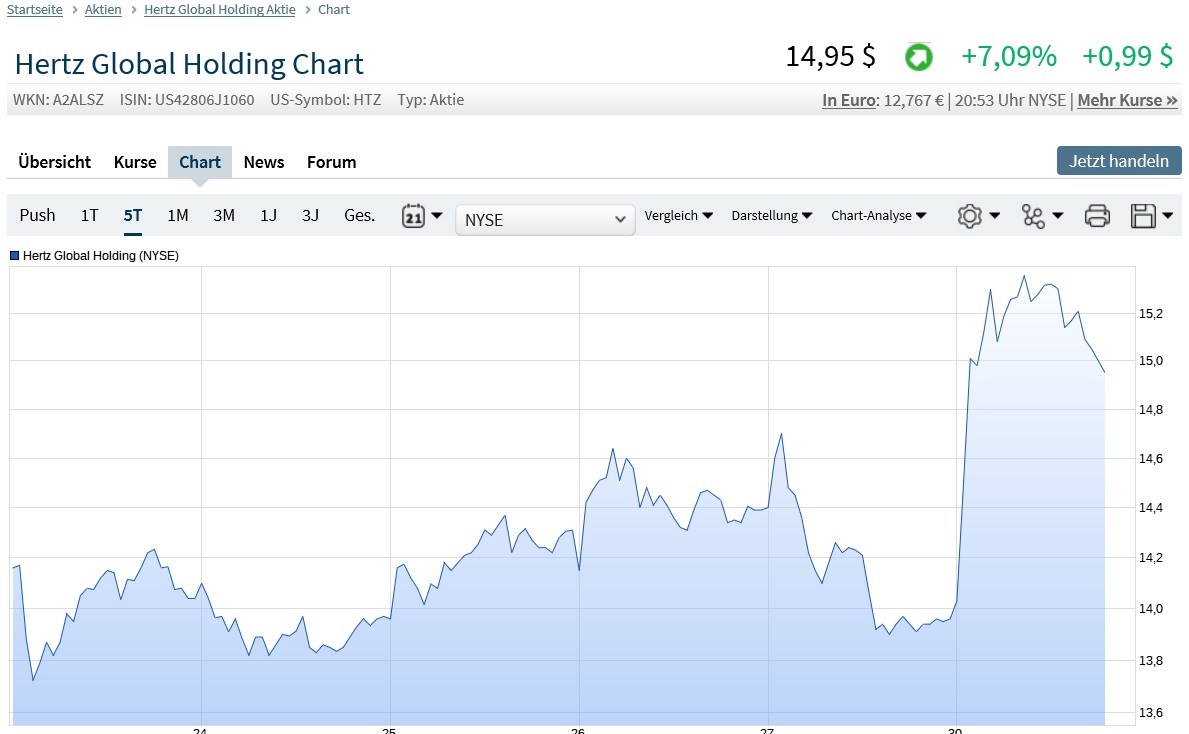Open chart settings gear icon

pyautogui.click(x=969, y=216)
